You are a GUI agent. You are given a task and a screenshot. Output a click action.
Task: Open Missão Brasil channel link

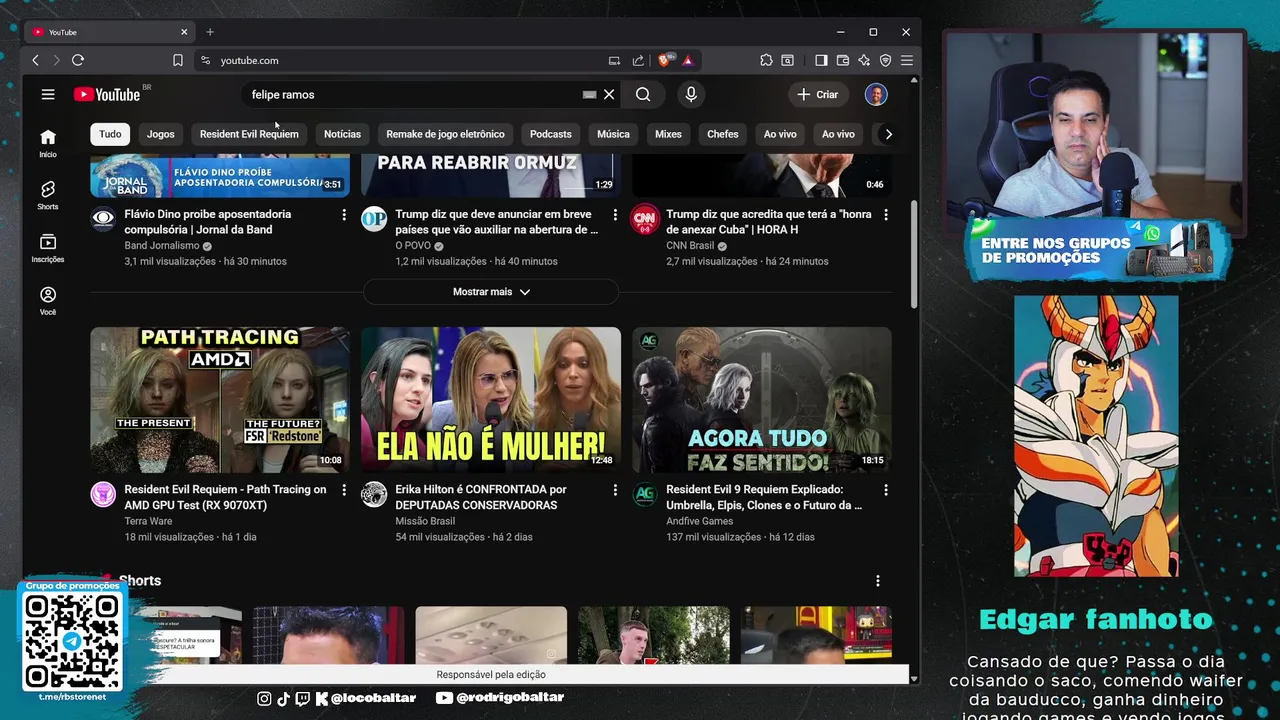coord(425,521)
